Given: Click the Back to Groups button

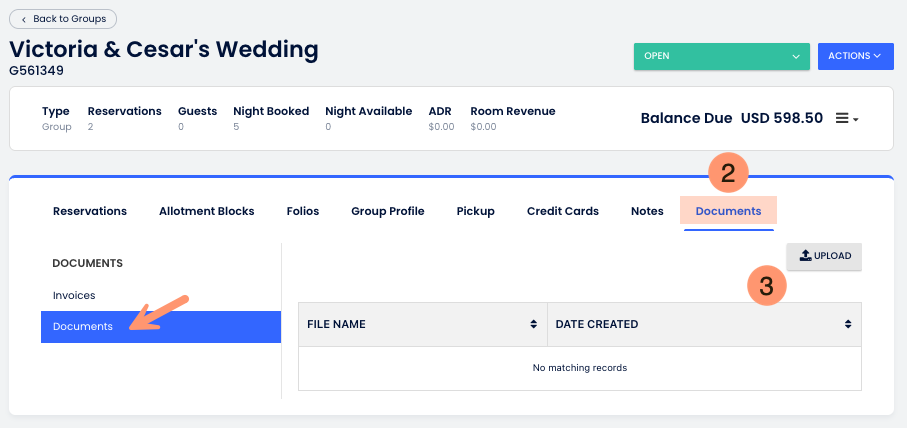Looking at the screenshot, I should [63, 19].
